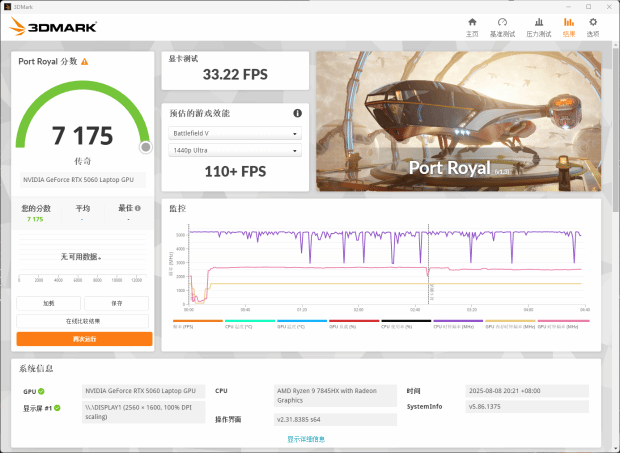Expand 显示详细信息 under system info
This screenshot has width=620, height=453.
305,438
